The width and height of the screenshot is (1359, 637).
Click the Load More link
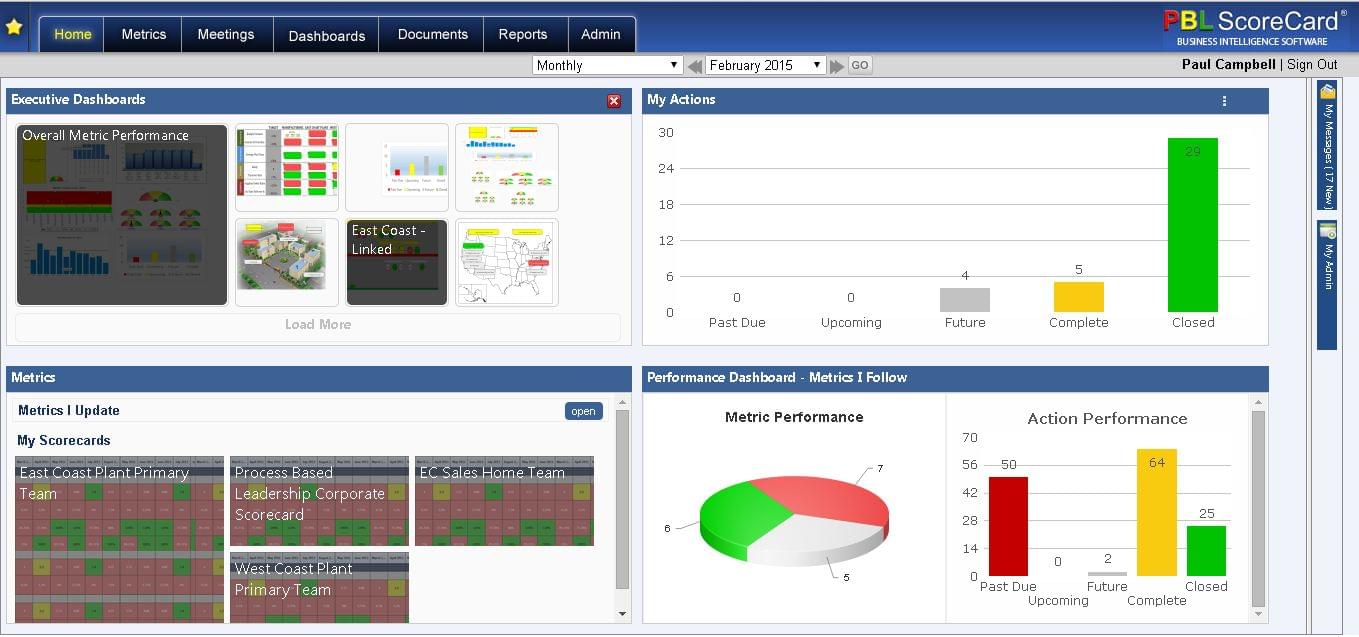point(317,324)
